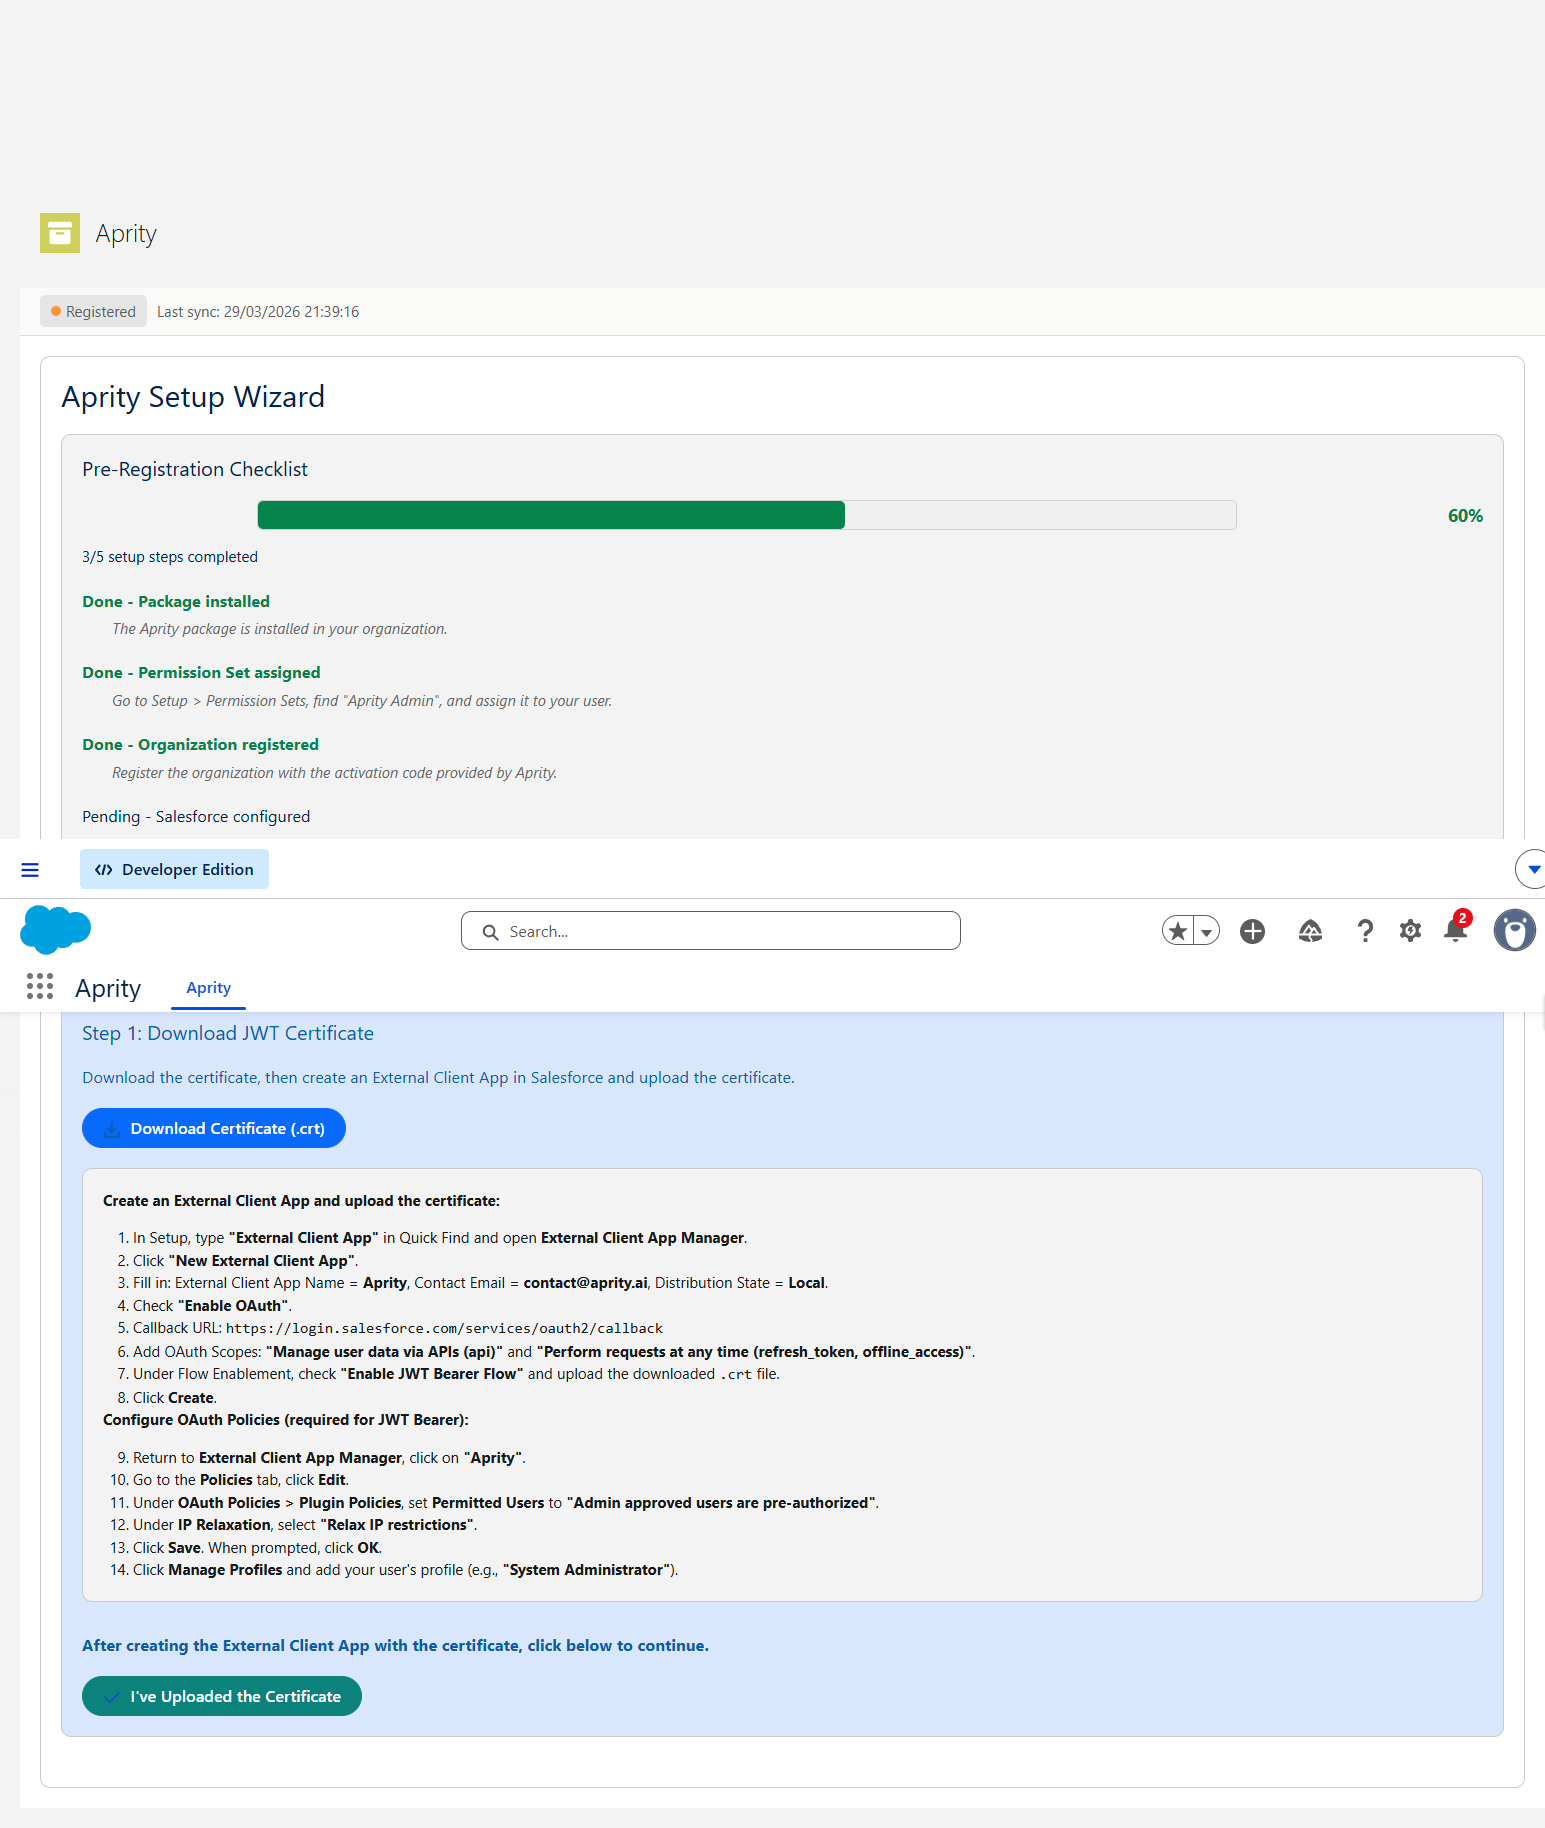Open the Trailhead guidance icon

(x=1310, y=931)
